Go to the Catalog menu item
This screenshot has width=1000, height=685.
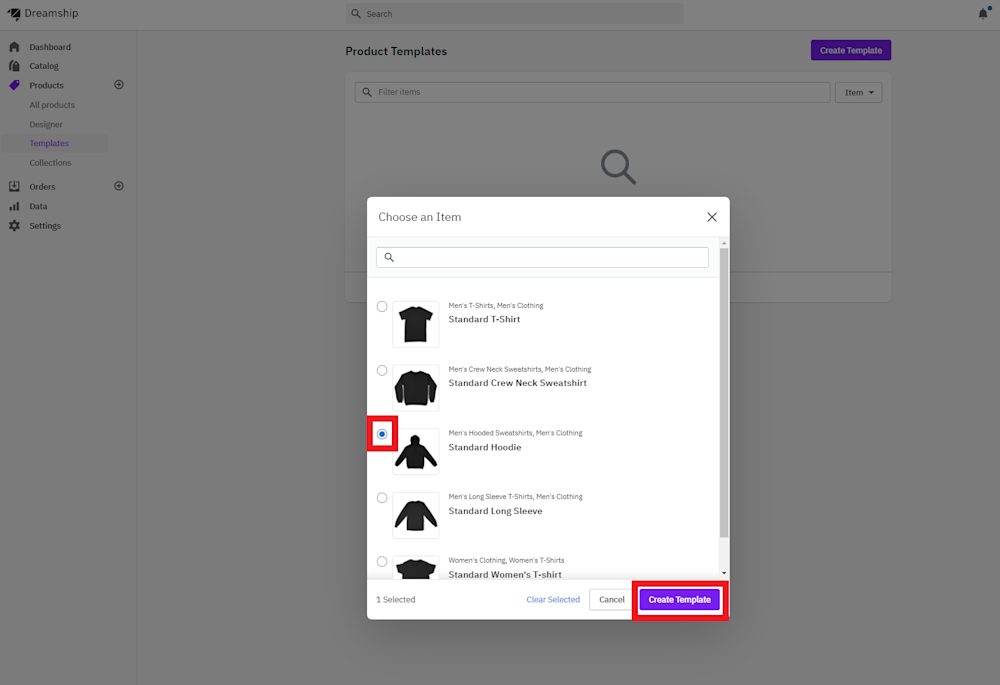[x=43, y=66]
